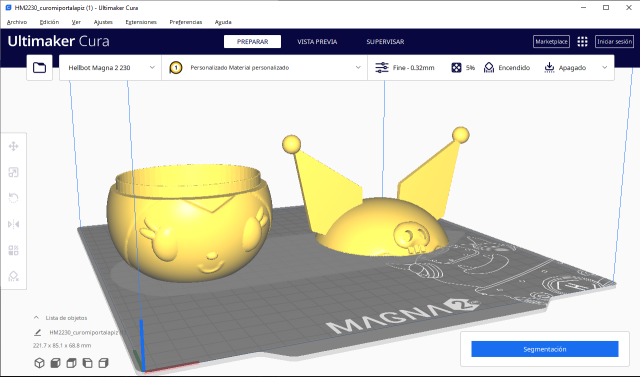Open the Personalizado Material dropdown
640x377 pixels.
264,68
